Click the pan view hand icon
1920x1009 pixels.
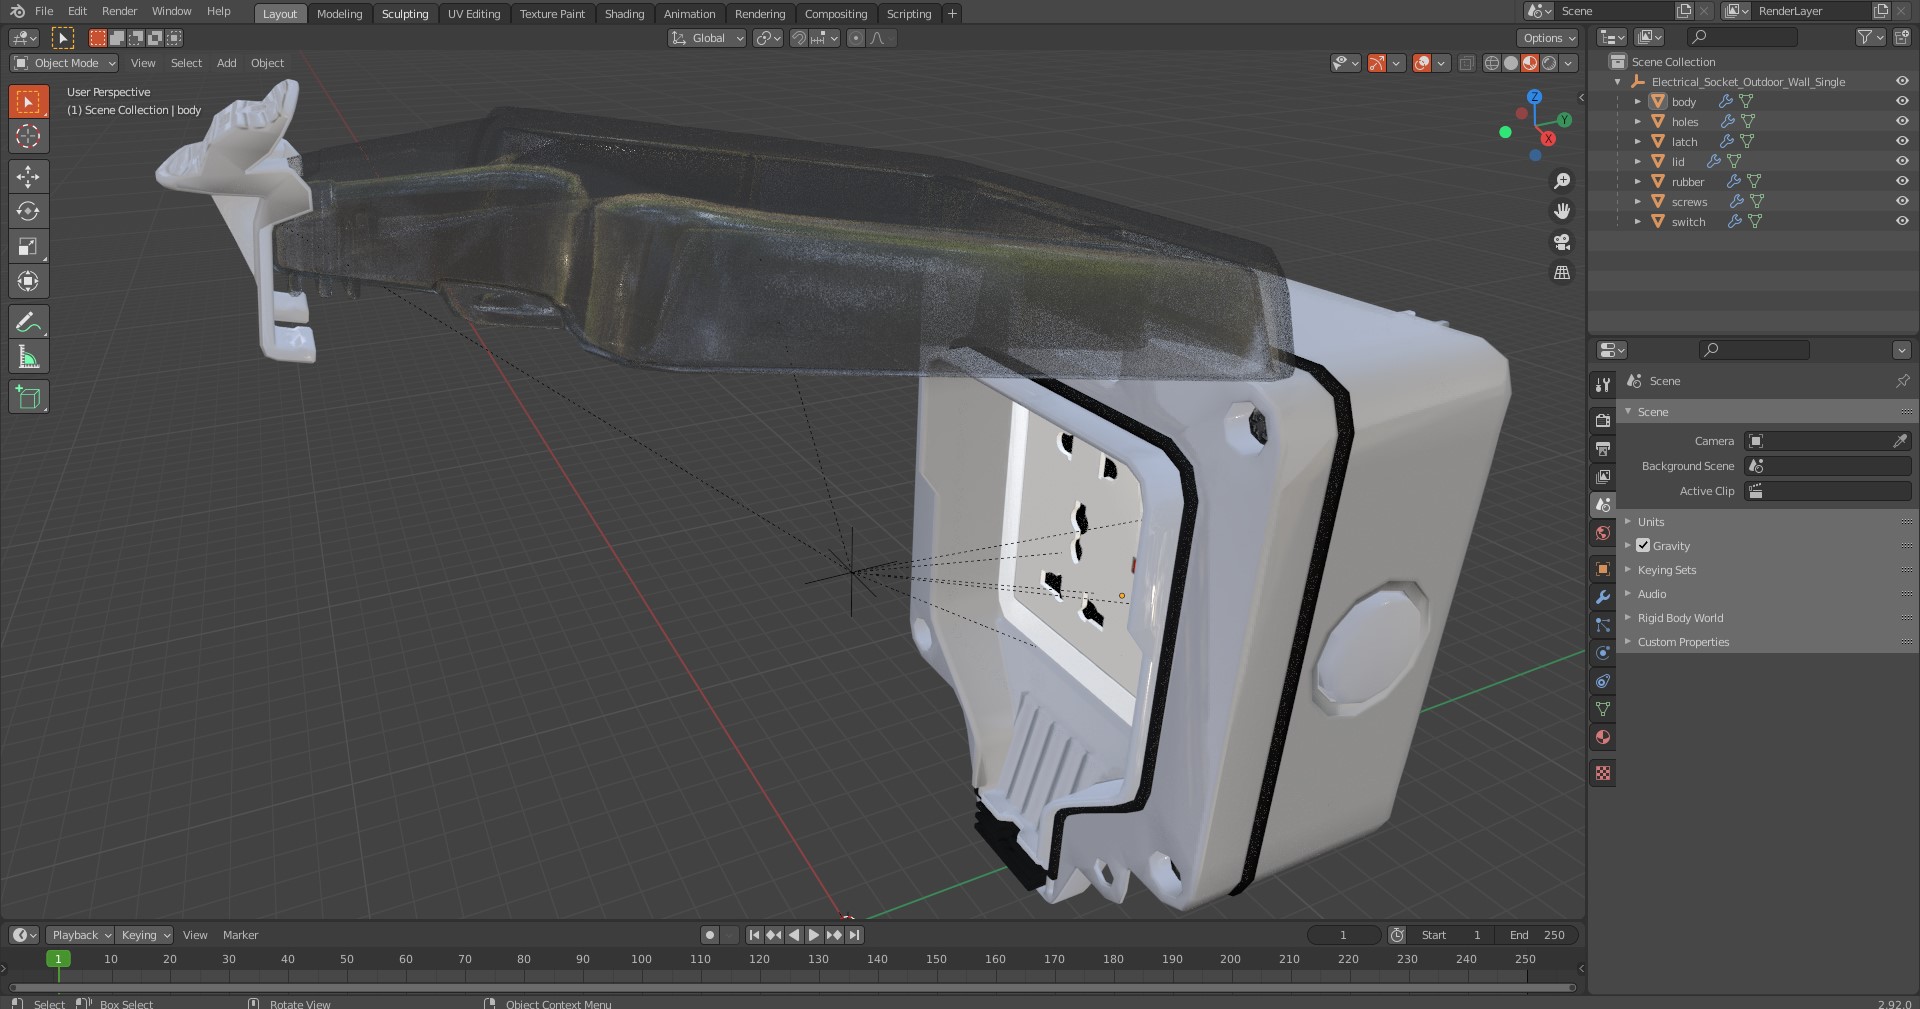point(1562,211)
